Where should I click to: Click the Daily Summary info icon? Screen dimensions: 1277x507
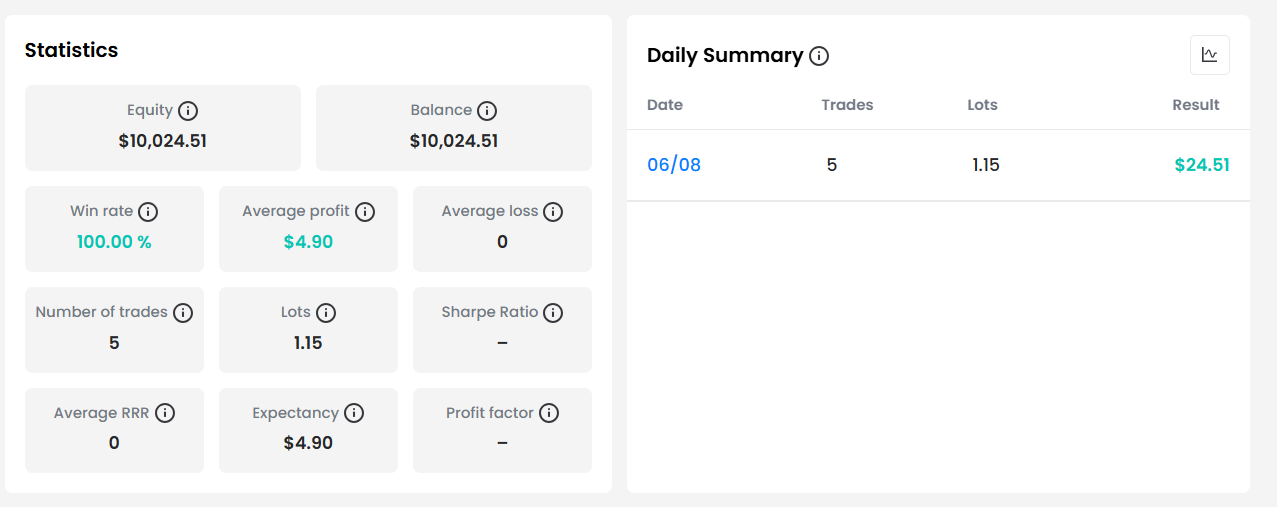[x=819, y=56]
